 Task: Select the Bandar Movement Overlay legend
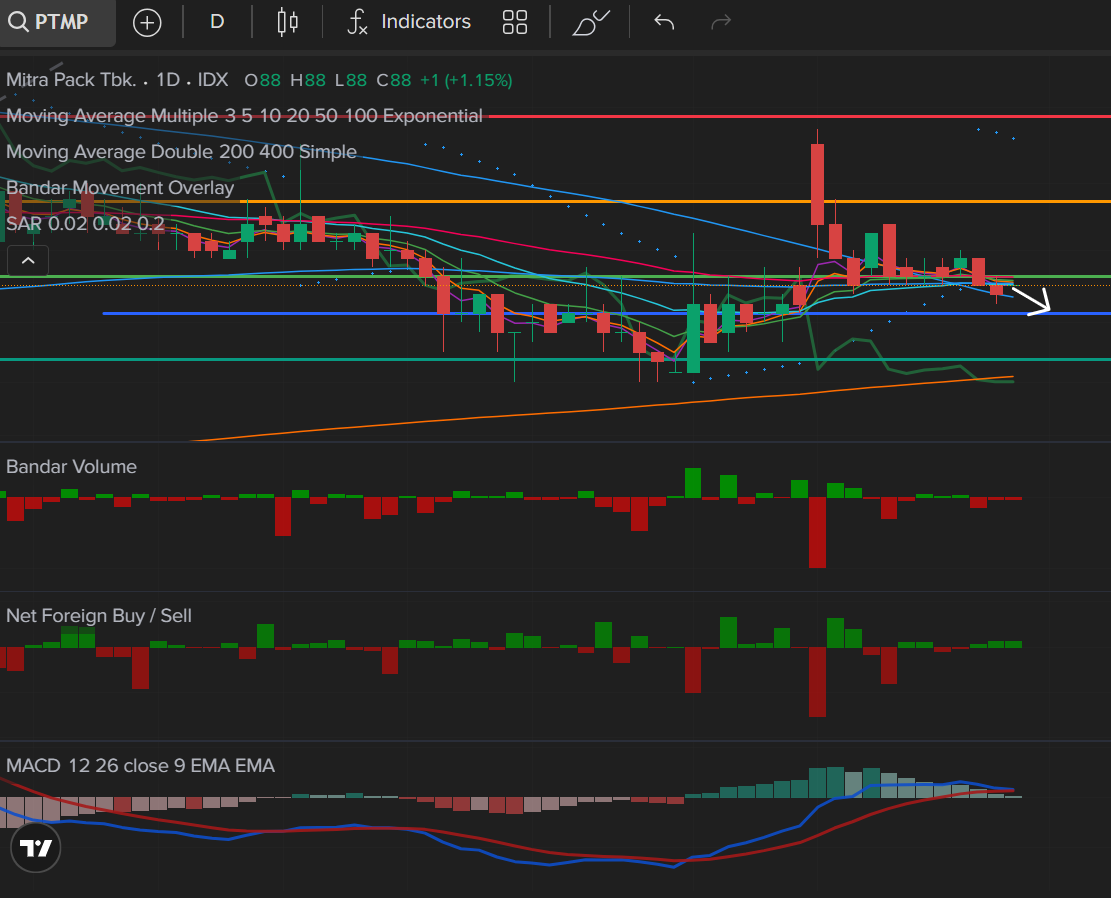point(120,188)
